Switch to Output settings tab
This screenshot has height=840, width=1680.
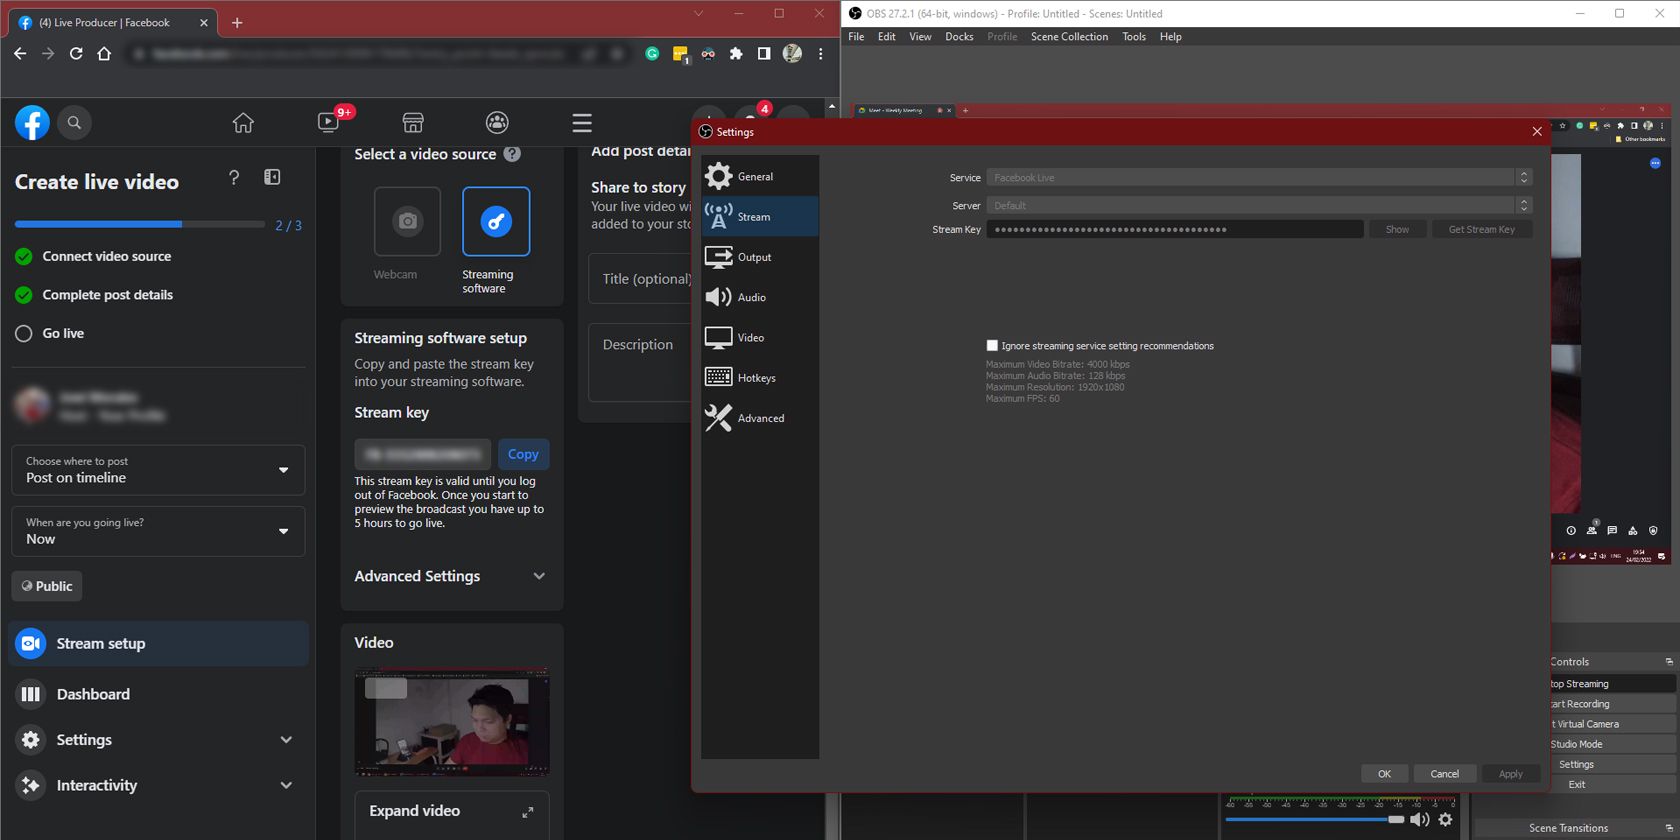click(760, 257)
